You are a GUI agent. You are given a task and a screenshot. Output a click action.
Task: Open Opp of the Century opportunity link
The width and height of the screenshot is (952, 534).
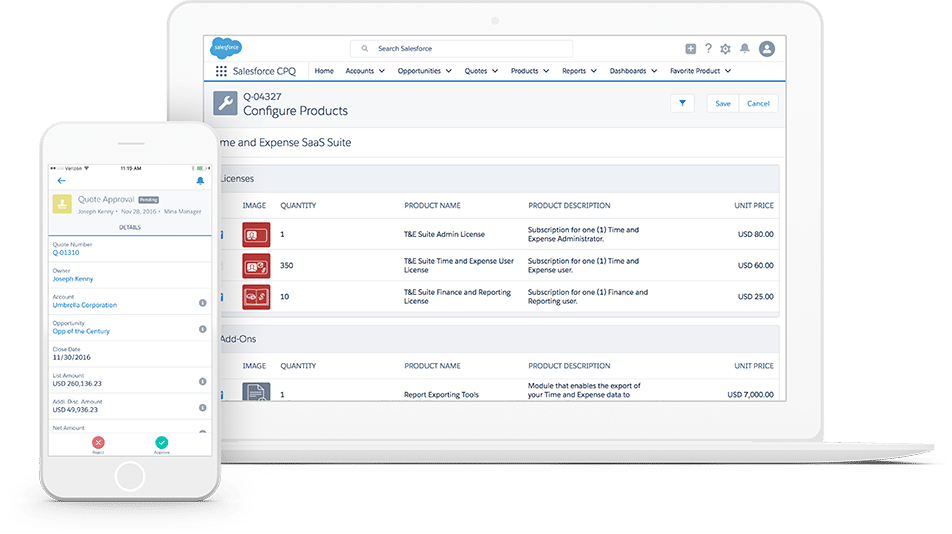point(81,331)
